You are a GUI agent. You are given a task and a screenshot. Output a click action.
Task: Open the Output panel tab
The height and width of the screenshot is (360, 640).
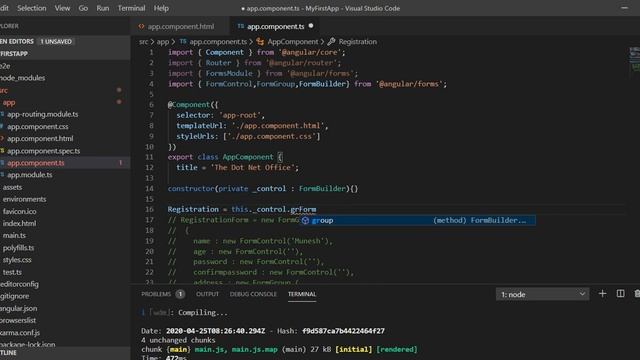point(207,294)
